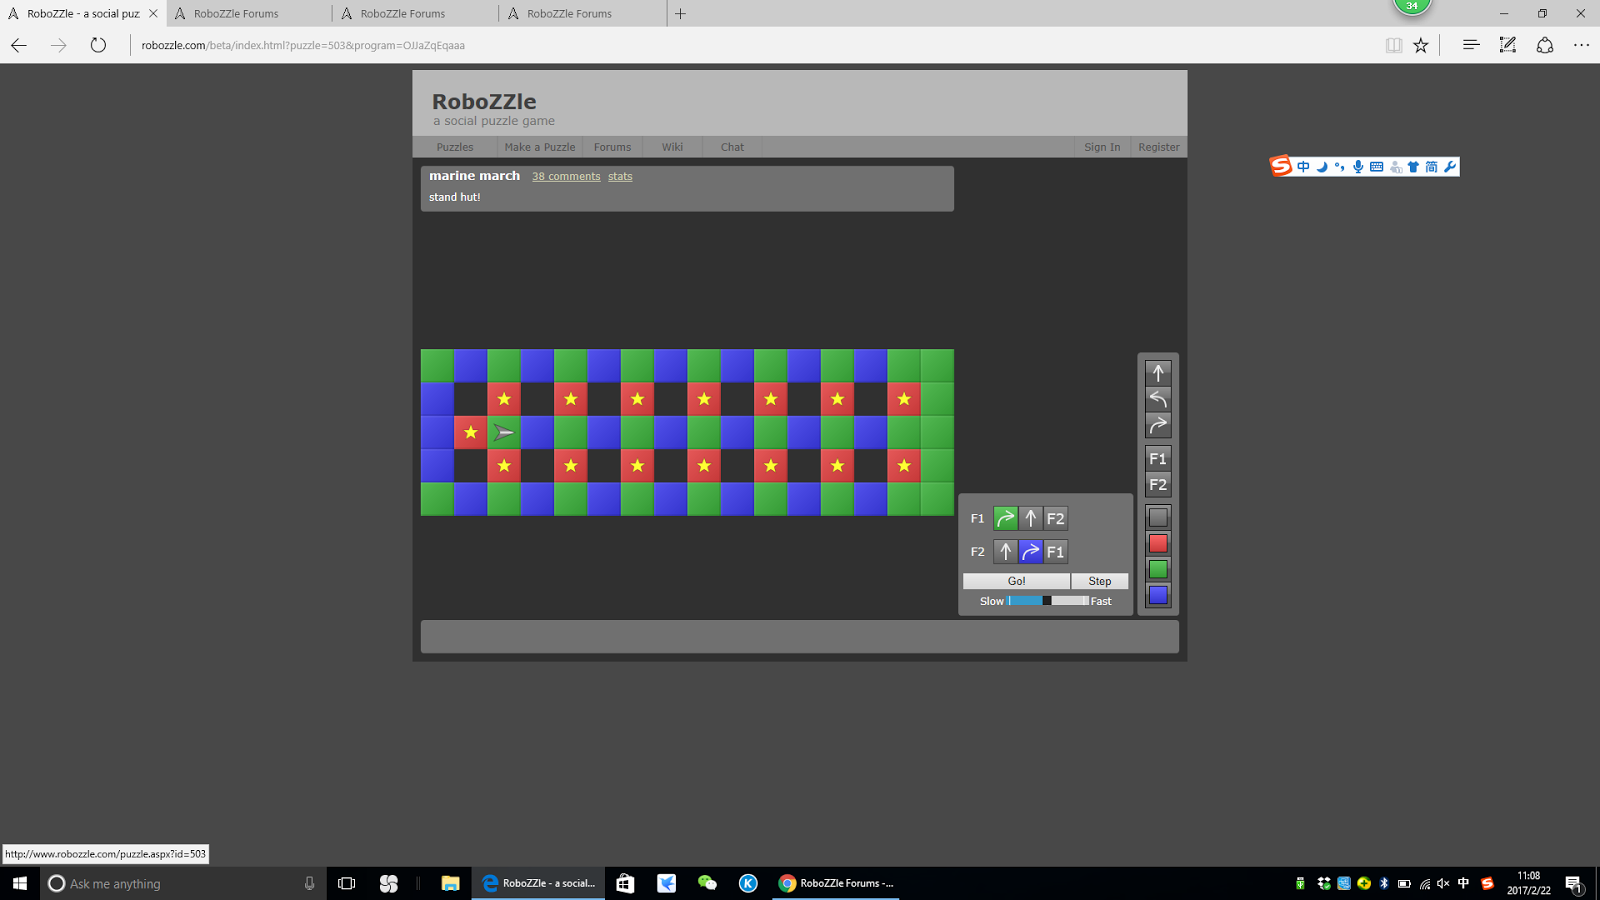Open Sogou toolbox wrench icon
Viewport: 1600px width, 900px height.
[1450, 167]
